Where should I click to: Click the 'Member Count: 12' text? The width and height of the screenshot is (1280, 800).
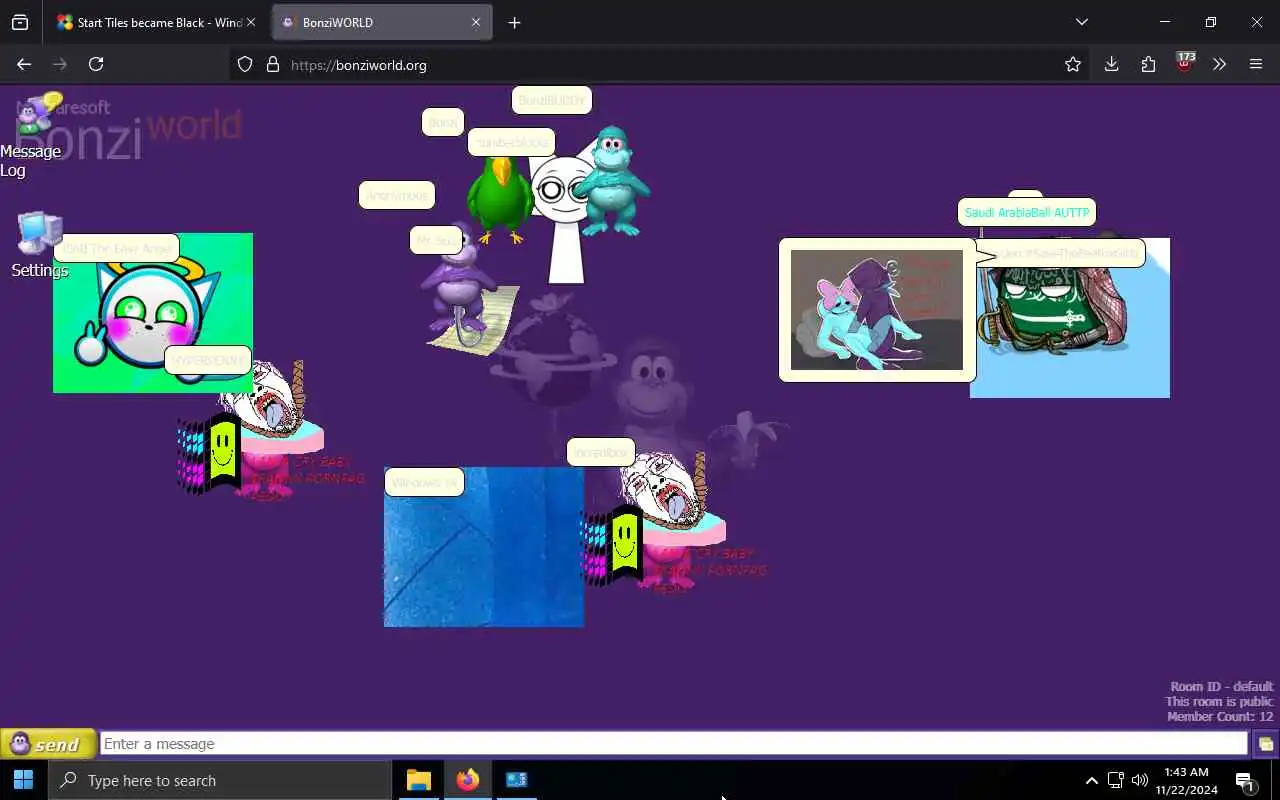pos(1220,717)
